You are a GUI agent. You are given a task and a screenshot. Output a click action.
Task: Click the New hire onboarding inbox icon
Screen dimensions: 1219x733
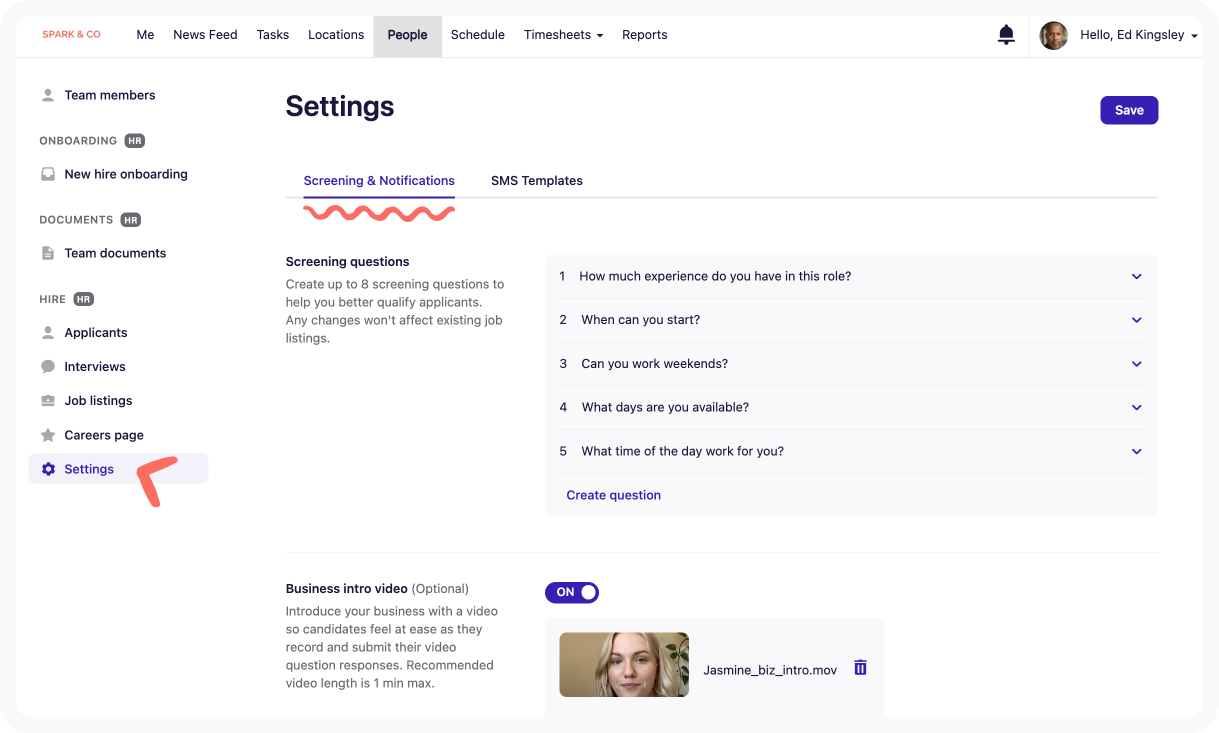click(48, 174)
